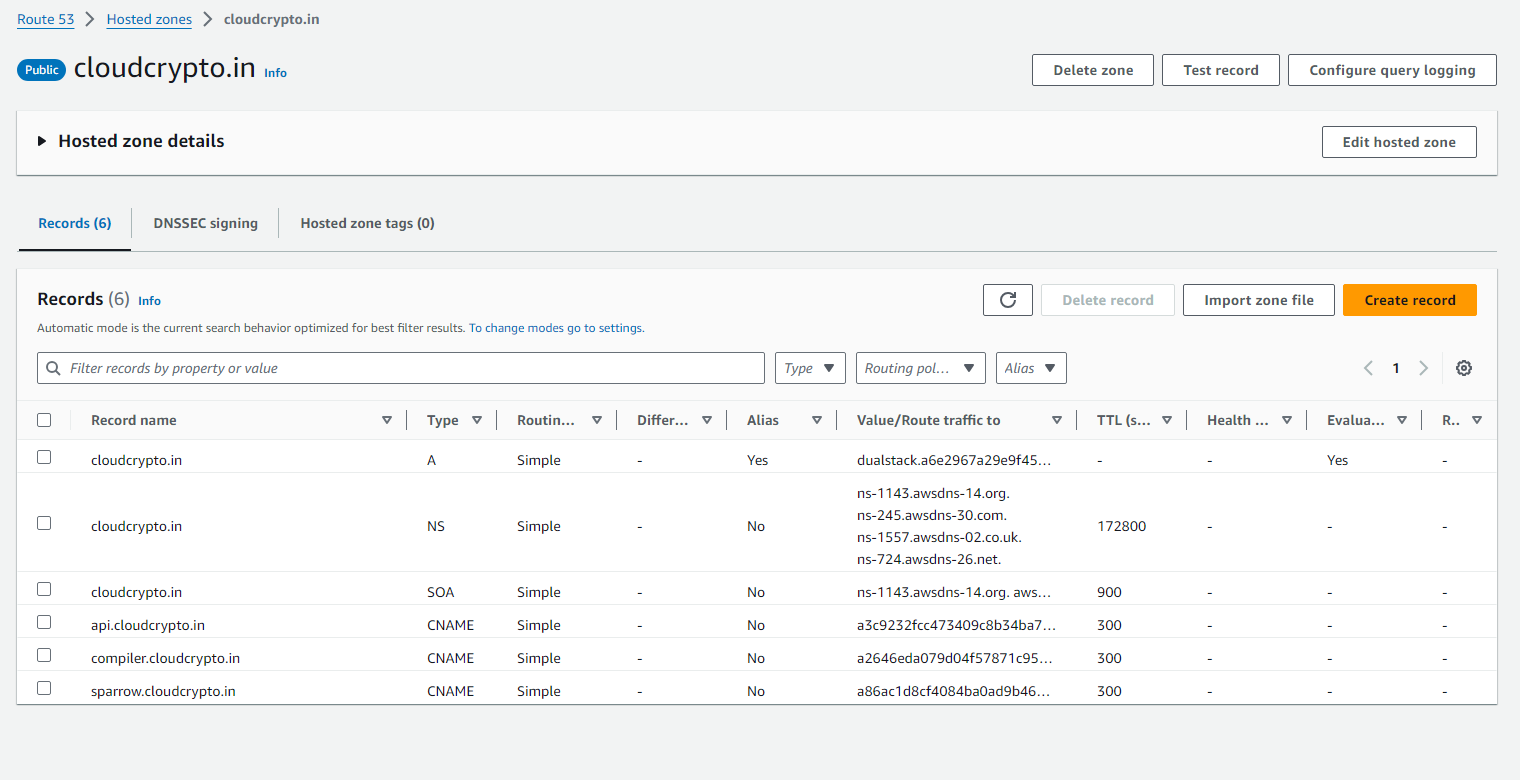This screenshot has height=780, width=1520.
Task: Open Route 53 breadcrumb link
Action: (x=46, y=19)
